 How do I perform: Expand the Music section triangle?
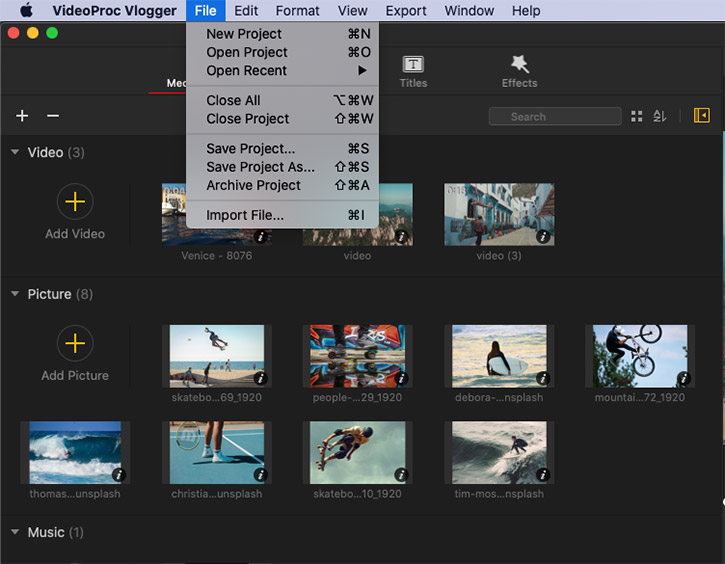15,532
